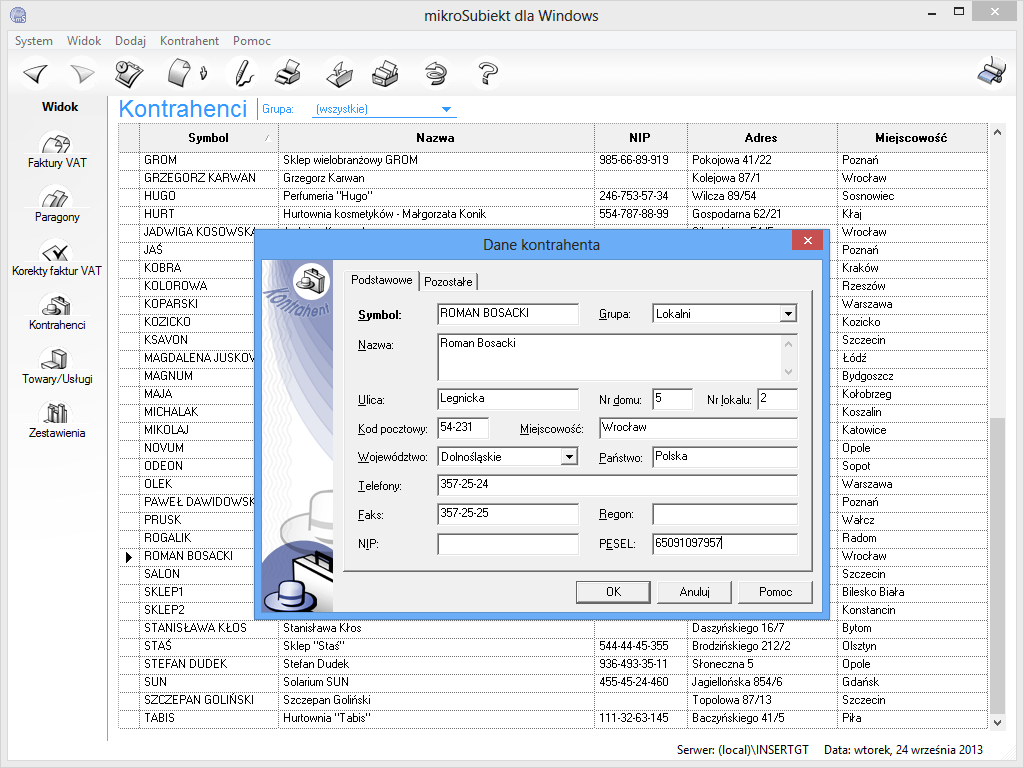Click the mikroSubiekt app icon in the title bar
The height and width of the screenshot is (768, 1024).
18,14
